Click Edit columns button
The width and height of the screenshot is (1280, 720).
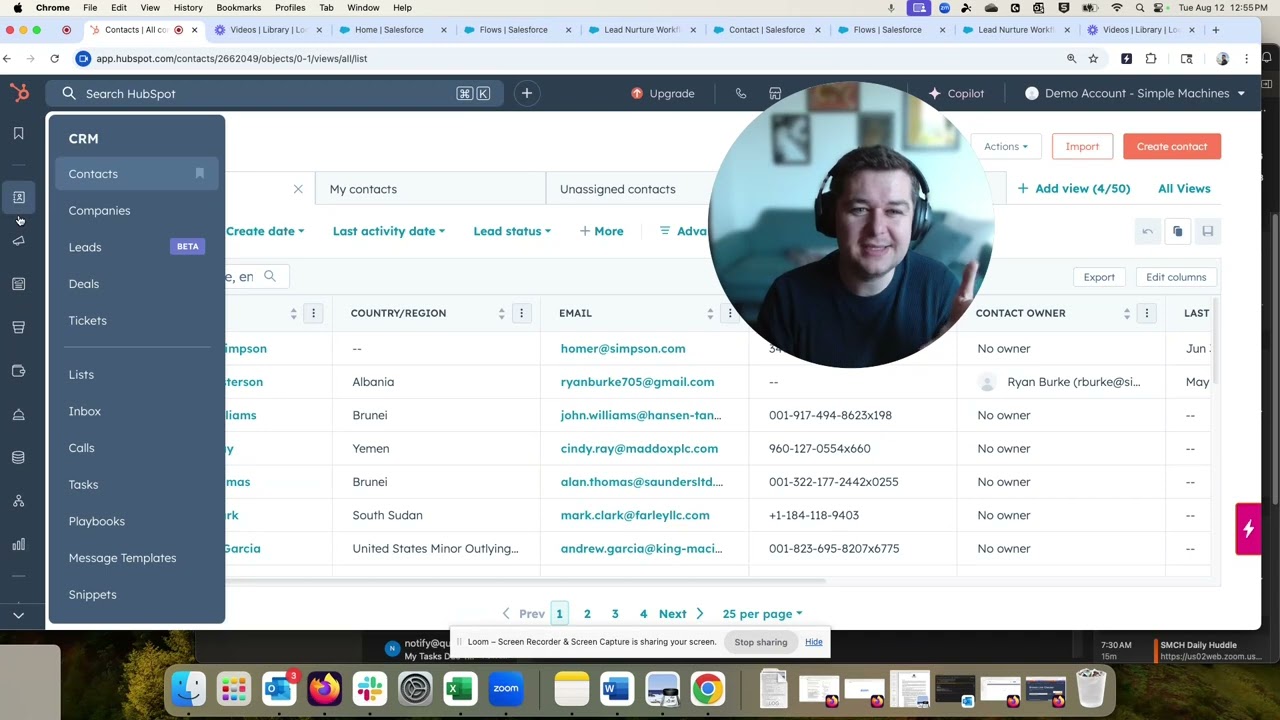click(1176, 277)
